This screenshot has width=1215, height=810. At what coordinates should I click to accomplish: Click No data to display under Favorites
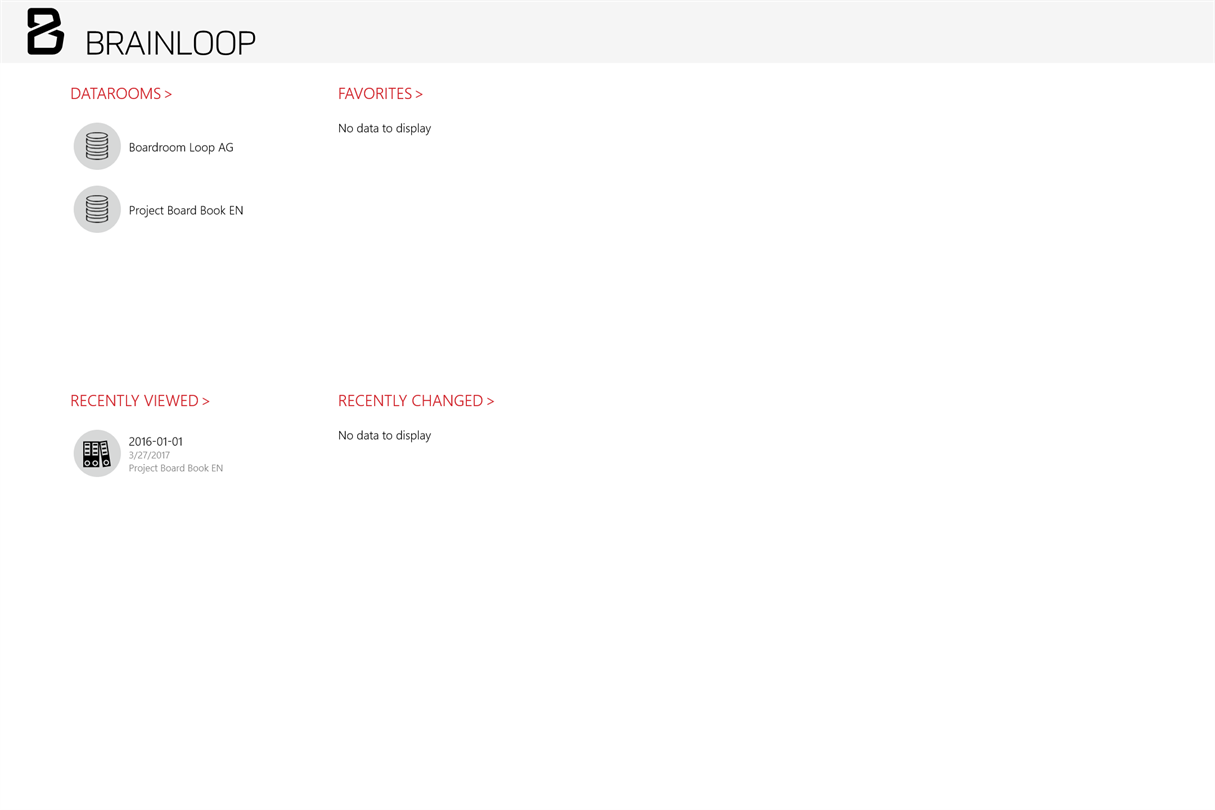tap(385, 129)
